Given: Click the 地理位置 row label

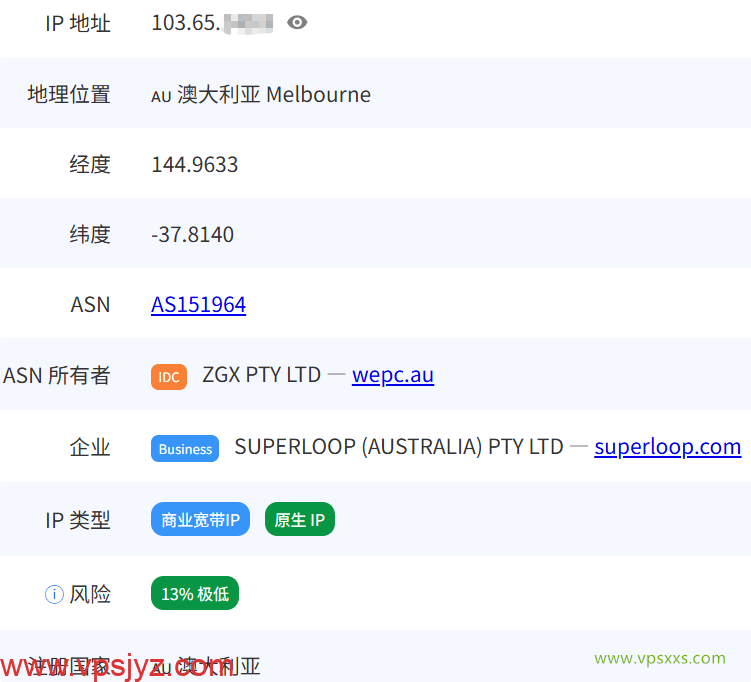Looking at the screenshot, I should click(x=69, y=94).
